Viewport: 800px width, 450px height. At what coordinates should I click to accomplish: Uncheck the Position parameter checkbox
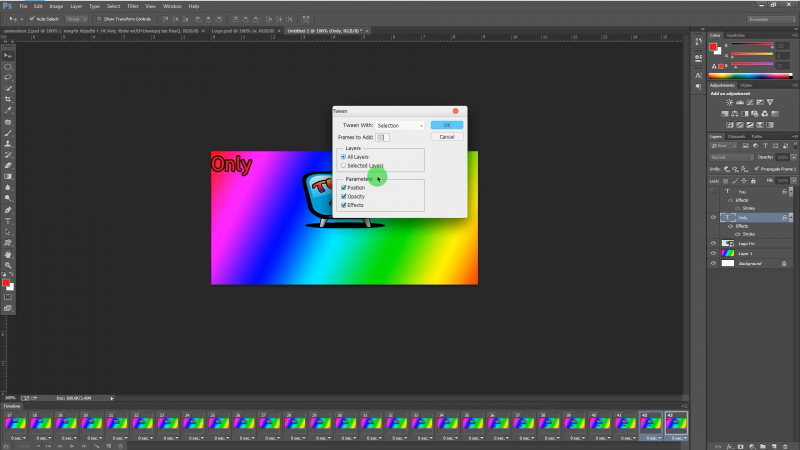tap(344, 188)
